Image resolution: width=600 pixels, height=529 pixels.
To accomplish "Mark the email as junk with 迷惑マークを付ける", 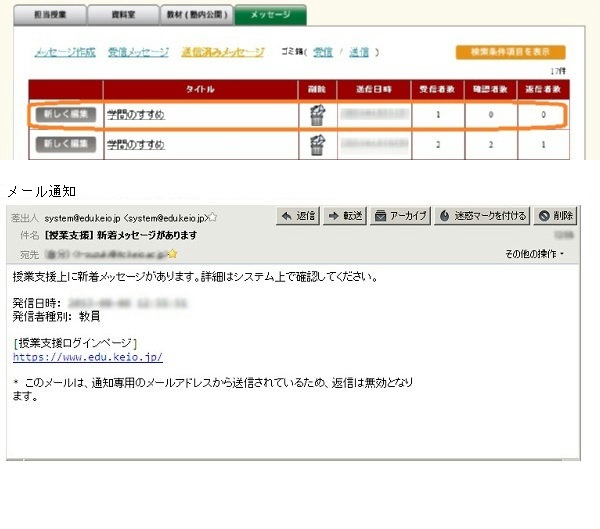I will pyautogui.click(x=482, y=216).
